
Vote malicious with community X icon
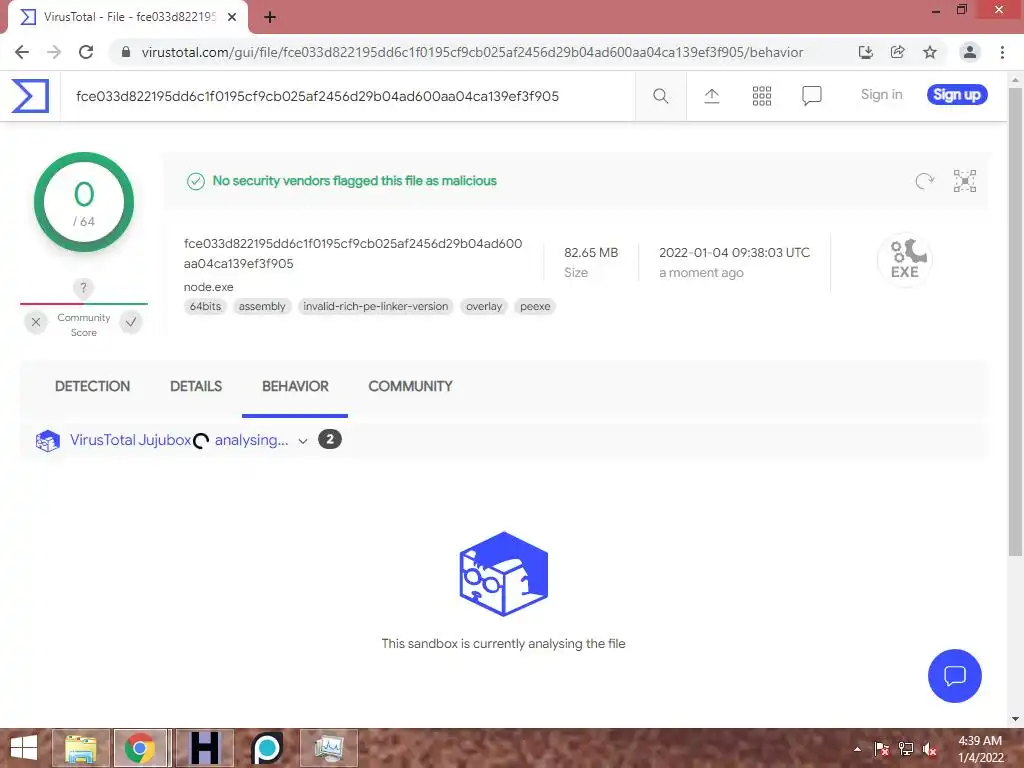point(36,322)
